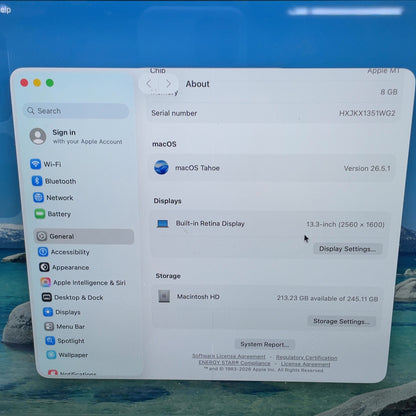This screenshot has width=416, height=416.
Task: Select the Wallpaper label
Action: coord(73,355)
